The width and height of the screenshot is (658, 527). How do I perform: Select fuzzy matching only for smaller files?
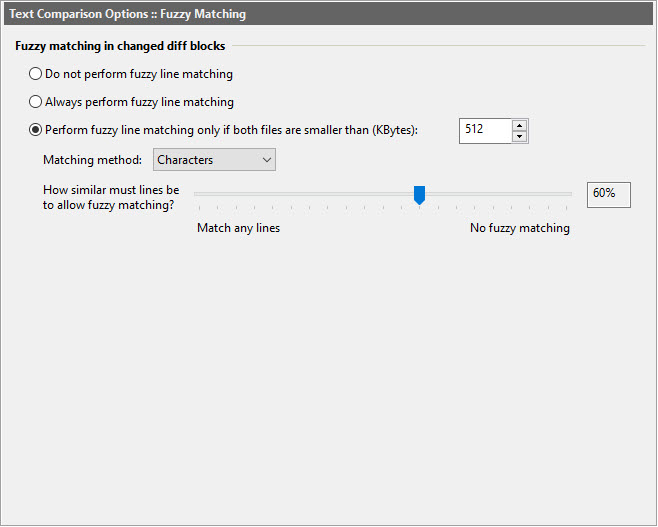[x=36, y=130]
